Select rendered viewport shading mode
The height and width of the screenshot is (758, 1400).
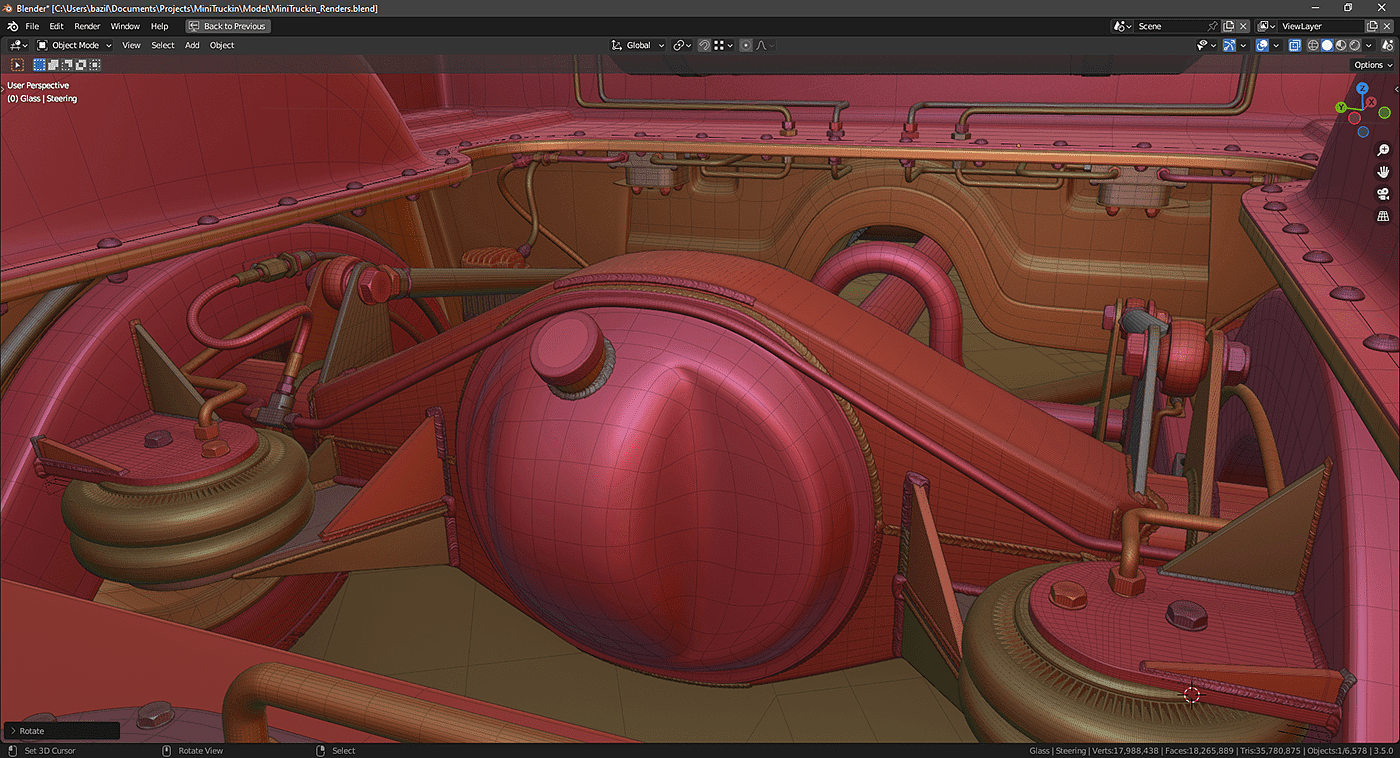click(x=1355, y=45)
